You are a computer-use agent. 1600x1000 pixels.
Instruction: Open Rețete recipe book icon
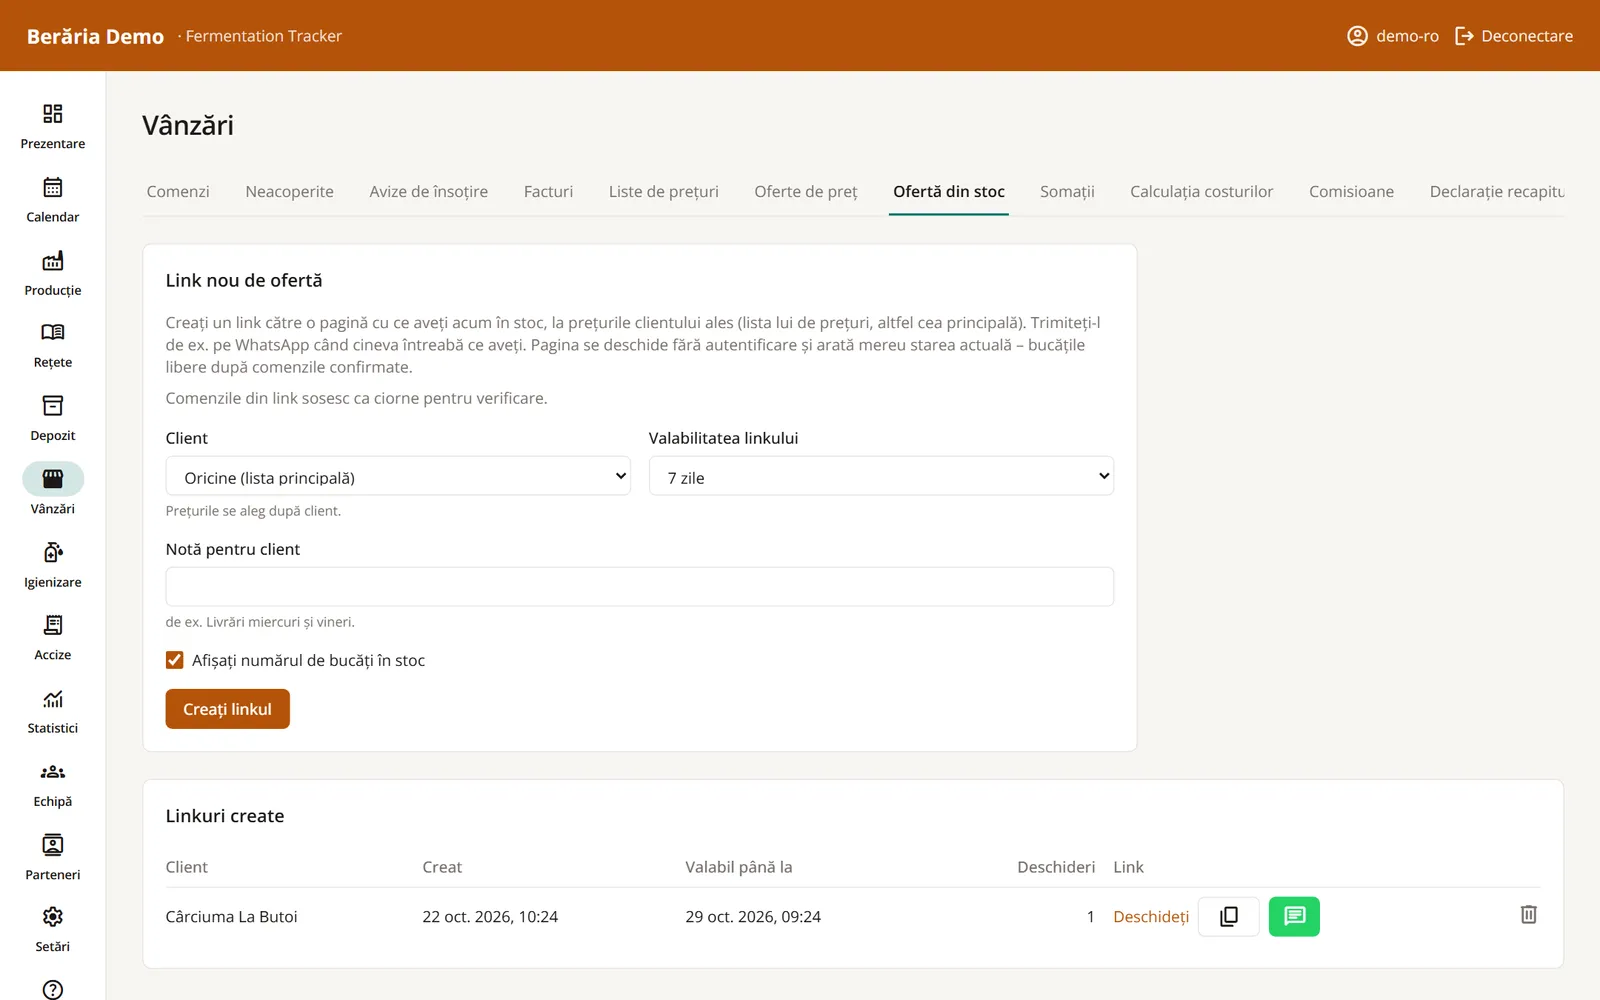[x=53, y=333]
